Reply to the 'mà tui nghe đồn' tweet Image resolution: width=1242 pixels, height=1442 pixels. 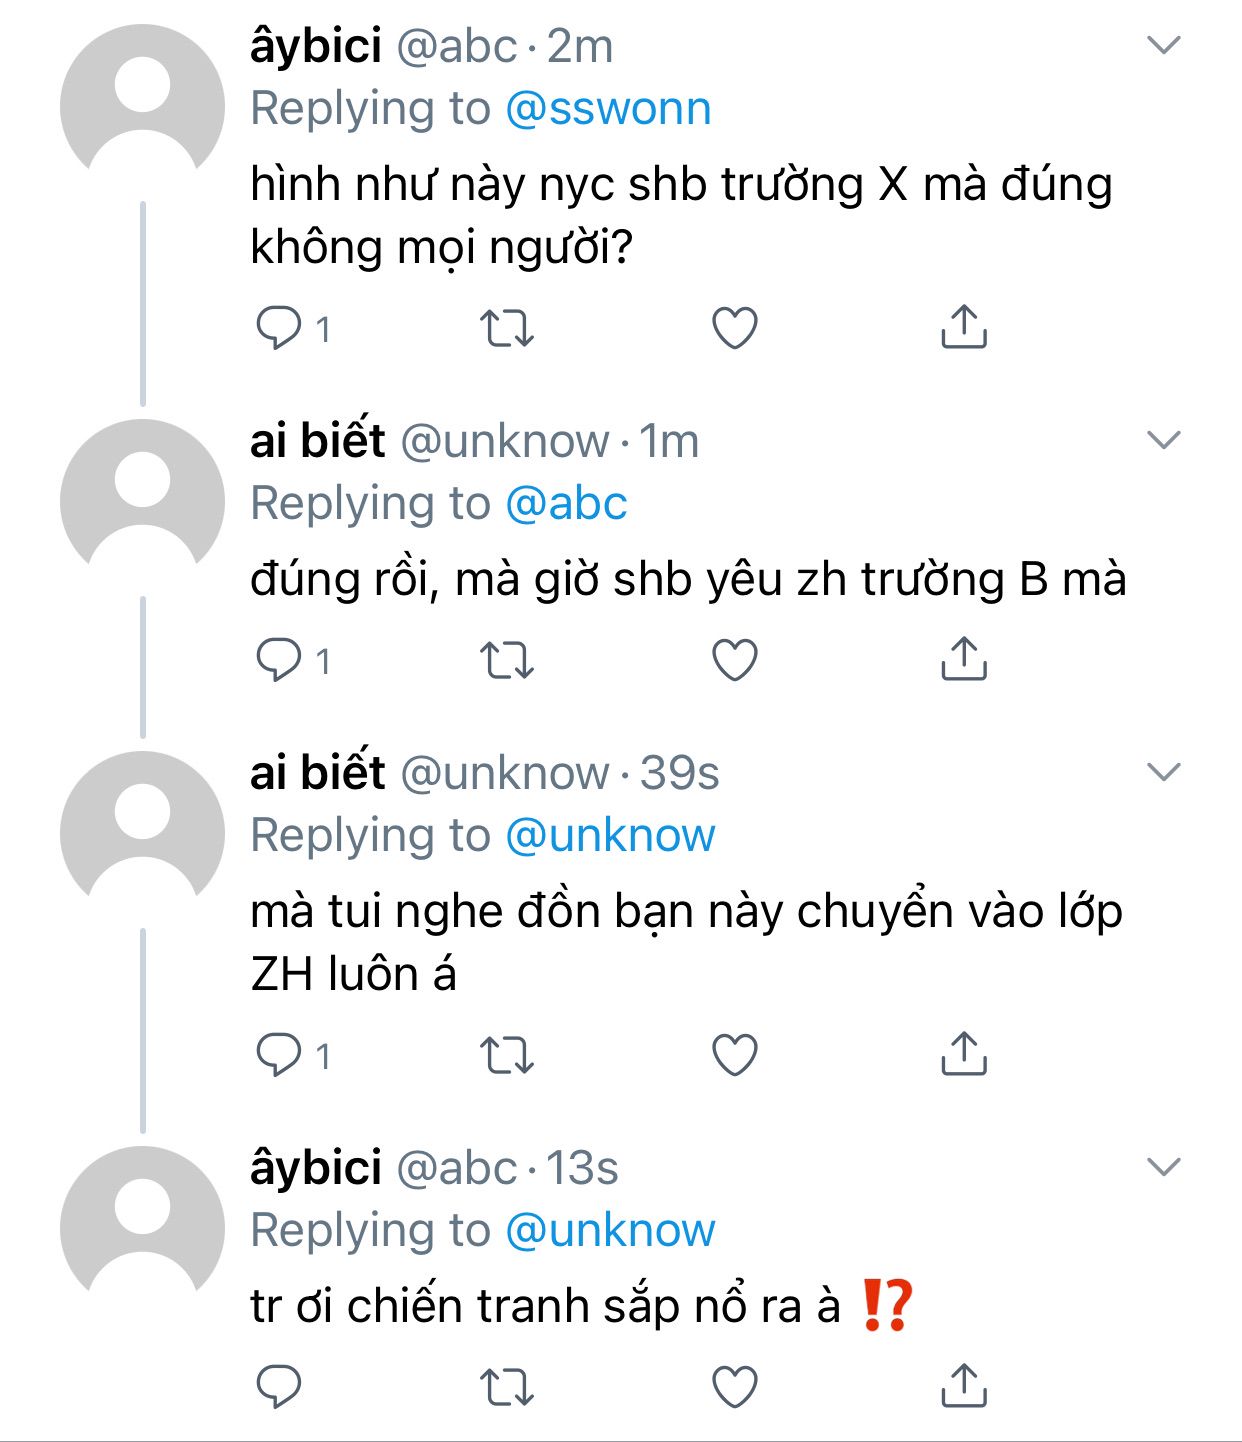point(279,1054)
